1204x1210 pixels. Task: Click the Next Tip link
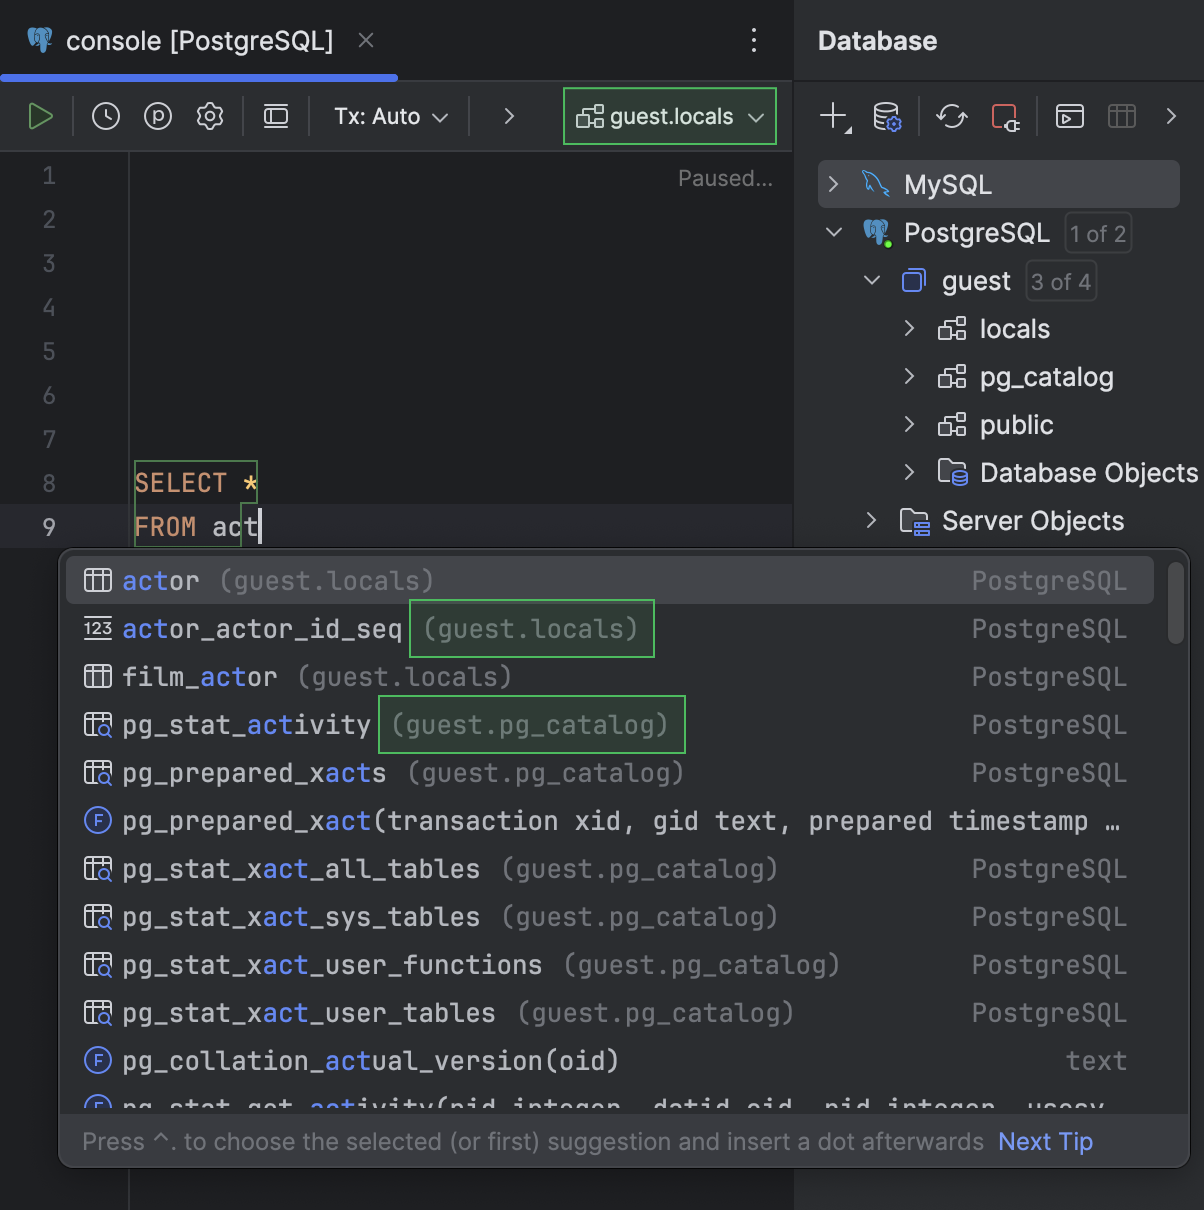click(1045, 1142)
